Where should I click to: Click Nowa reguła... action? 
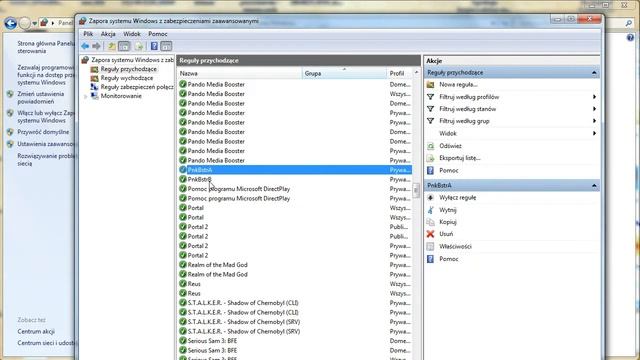[458, 84]
